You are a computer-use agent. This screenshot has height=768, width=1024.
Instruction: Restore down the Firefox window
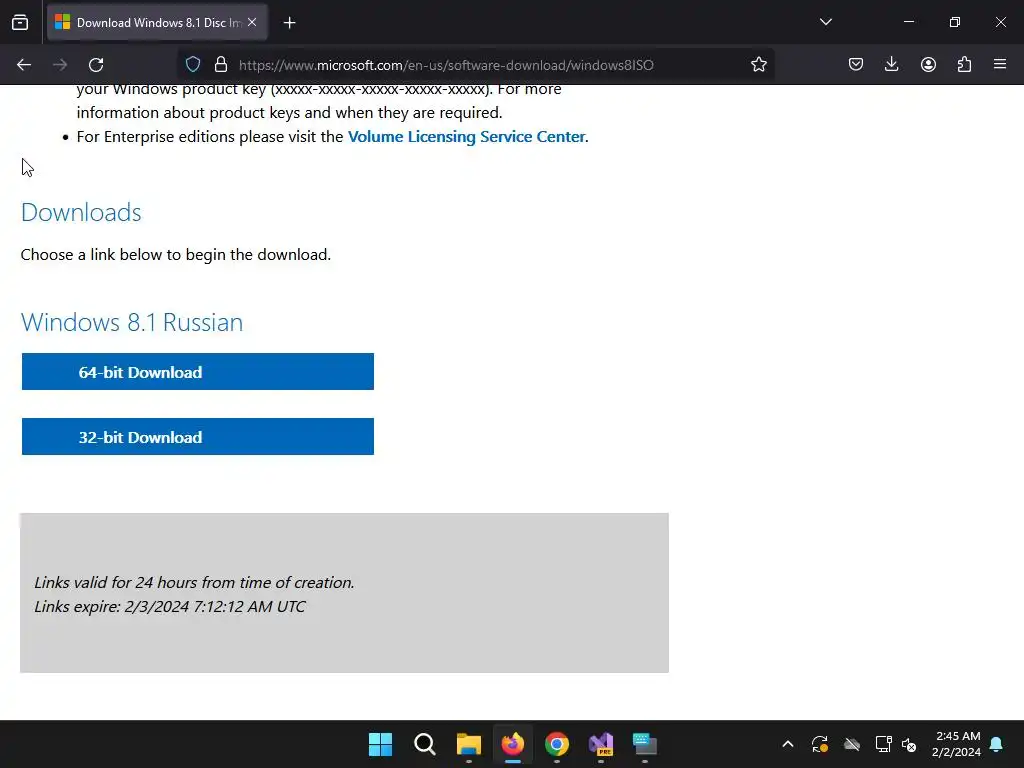point(955,22)
